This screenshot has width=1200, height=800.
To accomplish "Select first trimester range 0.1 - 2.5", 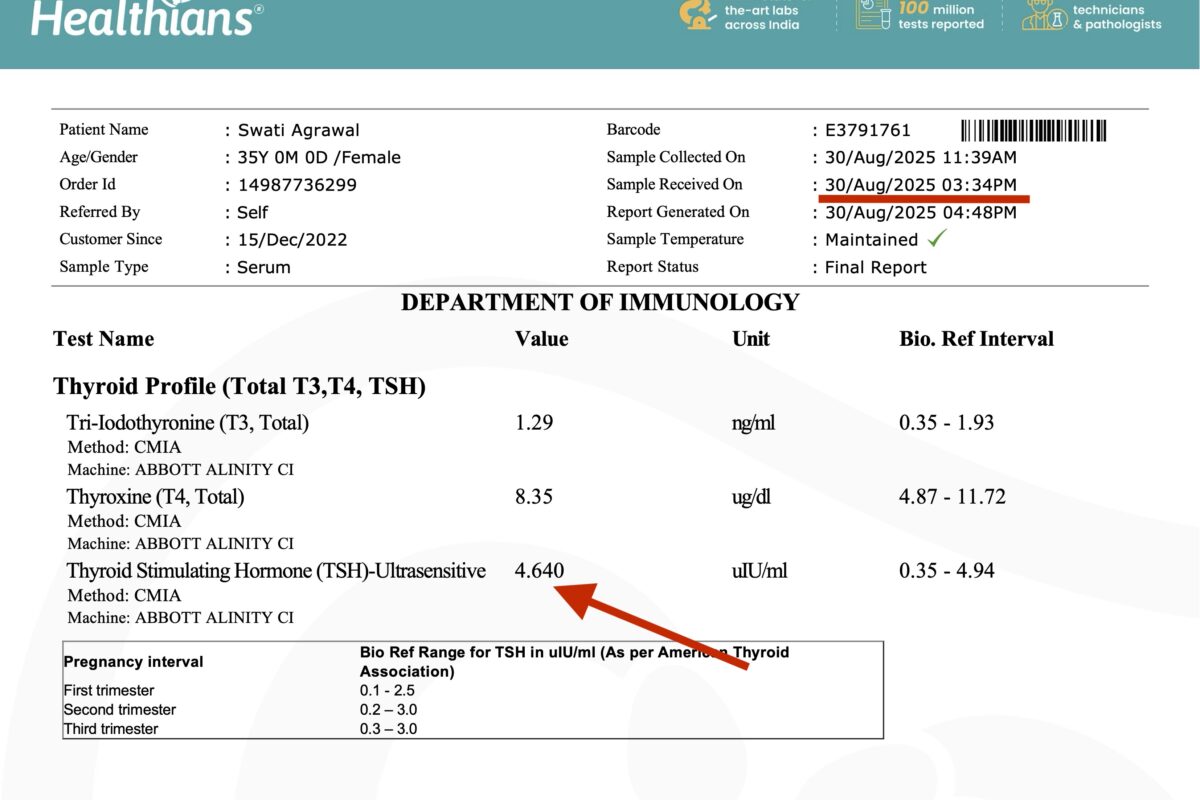I will 387,691.
